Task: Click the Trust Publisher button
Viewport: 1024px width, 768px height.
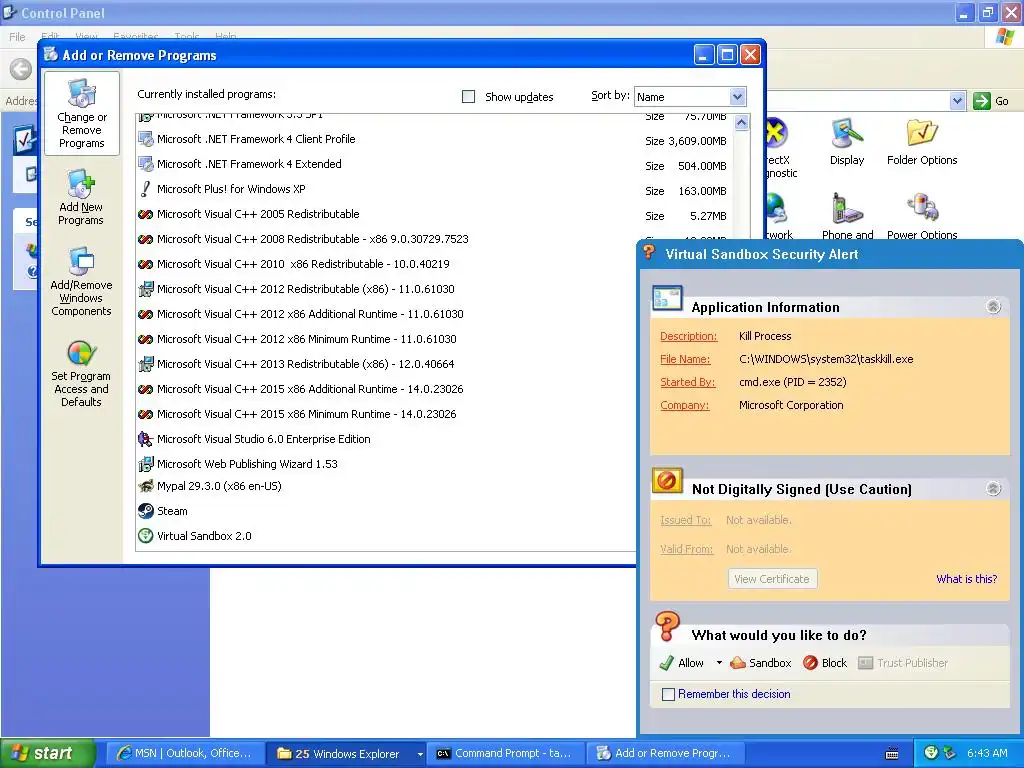Action: click(903, 663)
